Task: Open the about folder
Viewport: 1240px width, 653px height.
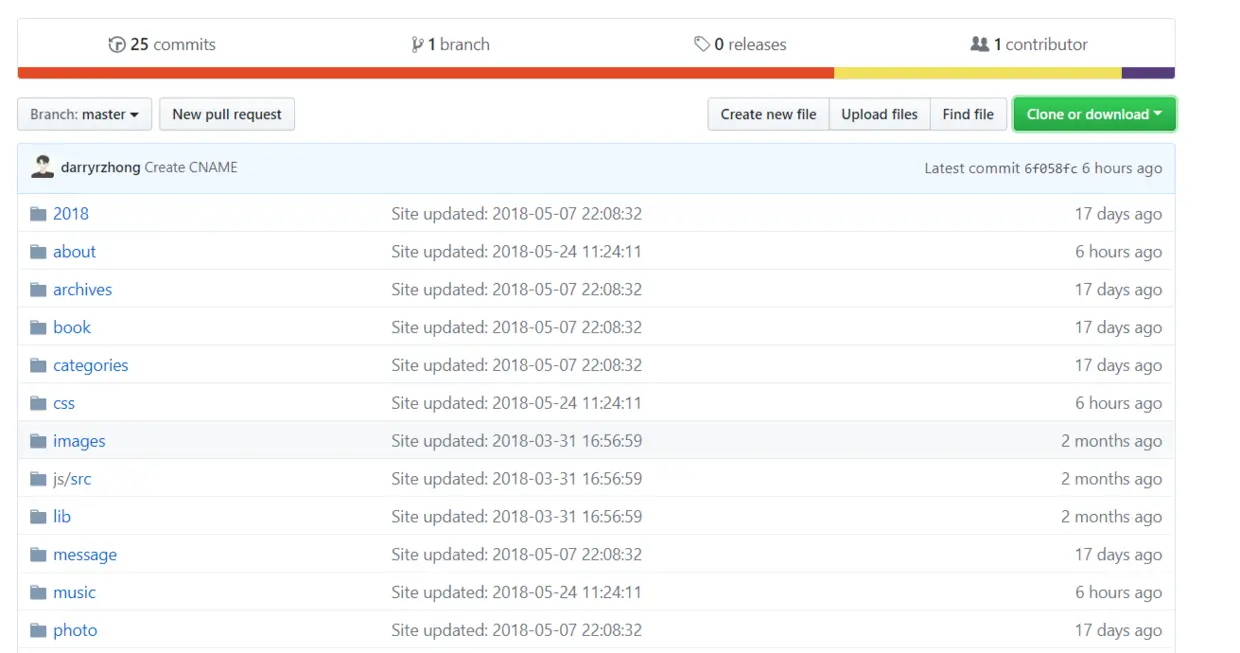Action: pos(75,251)
